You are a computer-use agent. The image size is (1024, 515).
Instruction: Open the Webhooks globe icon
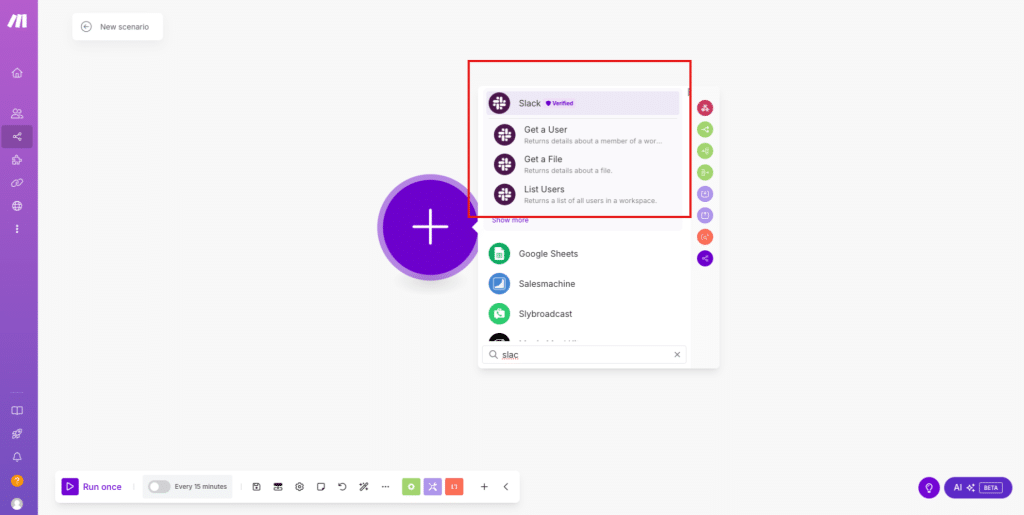tap(17, 206)
